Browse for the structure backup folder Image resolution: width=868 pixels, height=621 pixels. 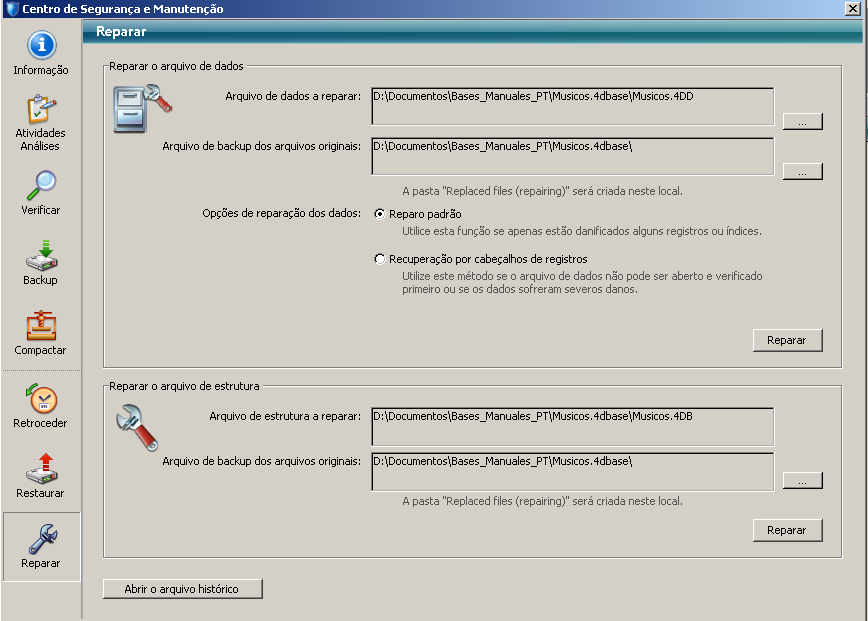click(x=803, y=480)
